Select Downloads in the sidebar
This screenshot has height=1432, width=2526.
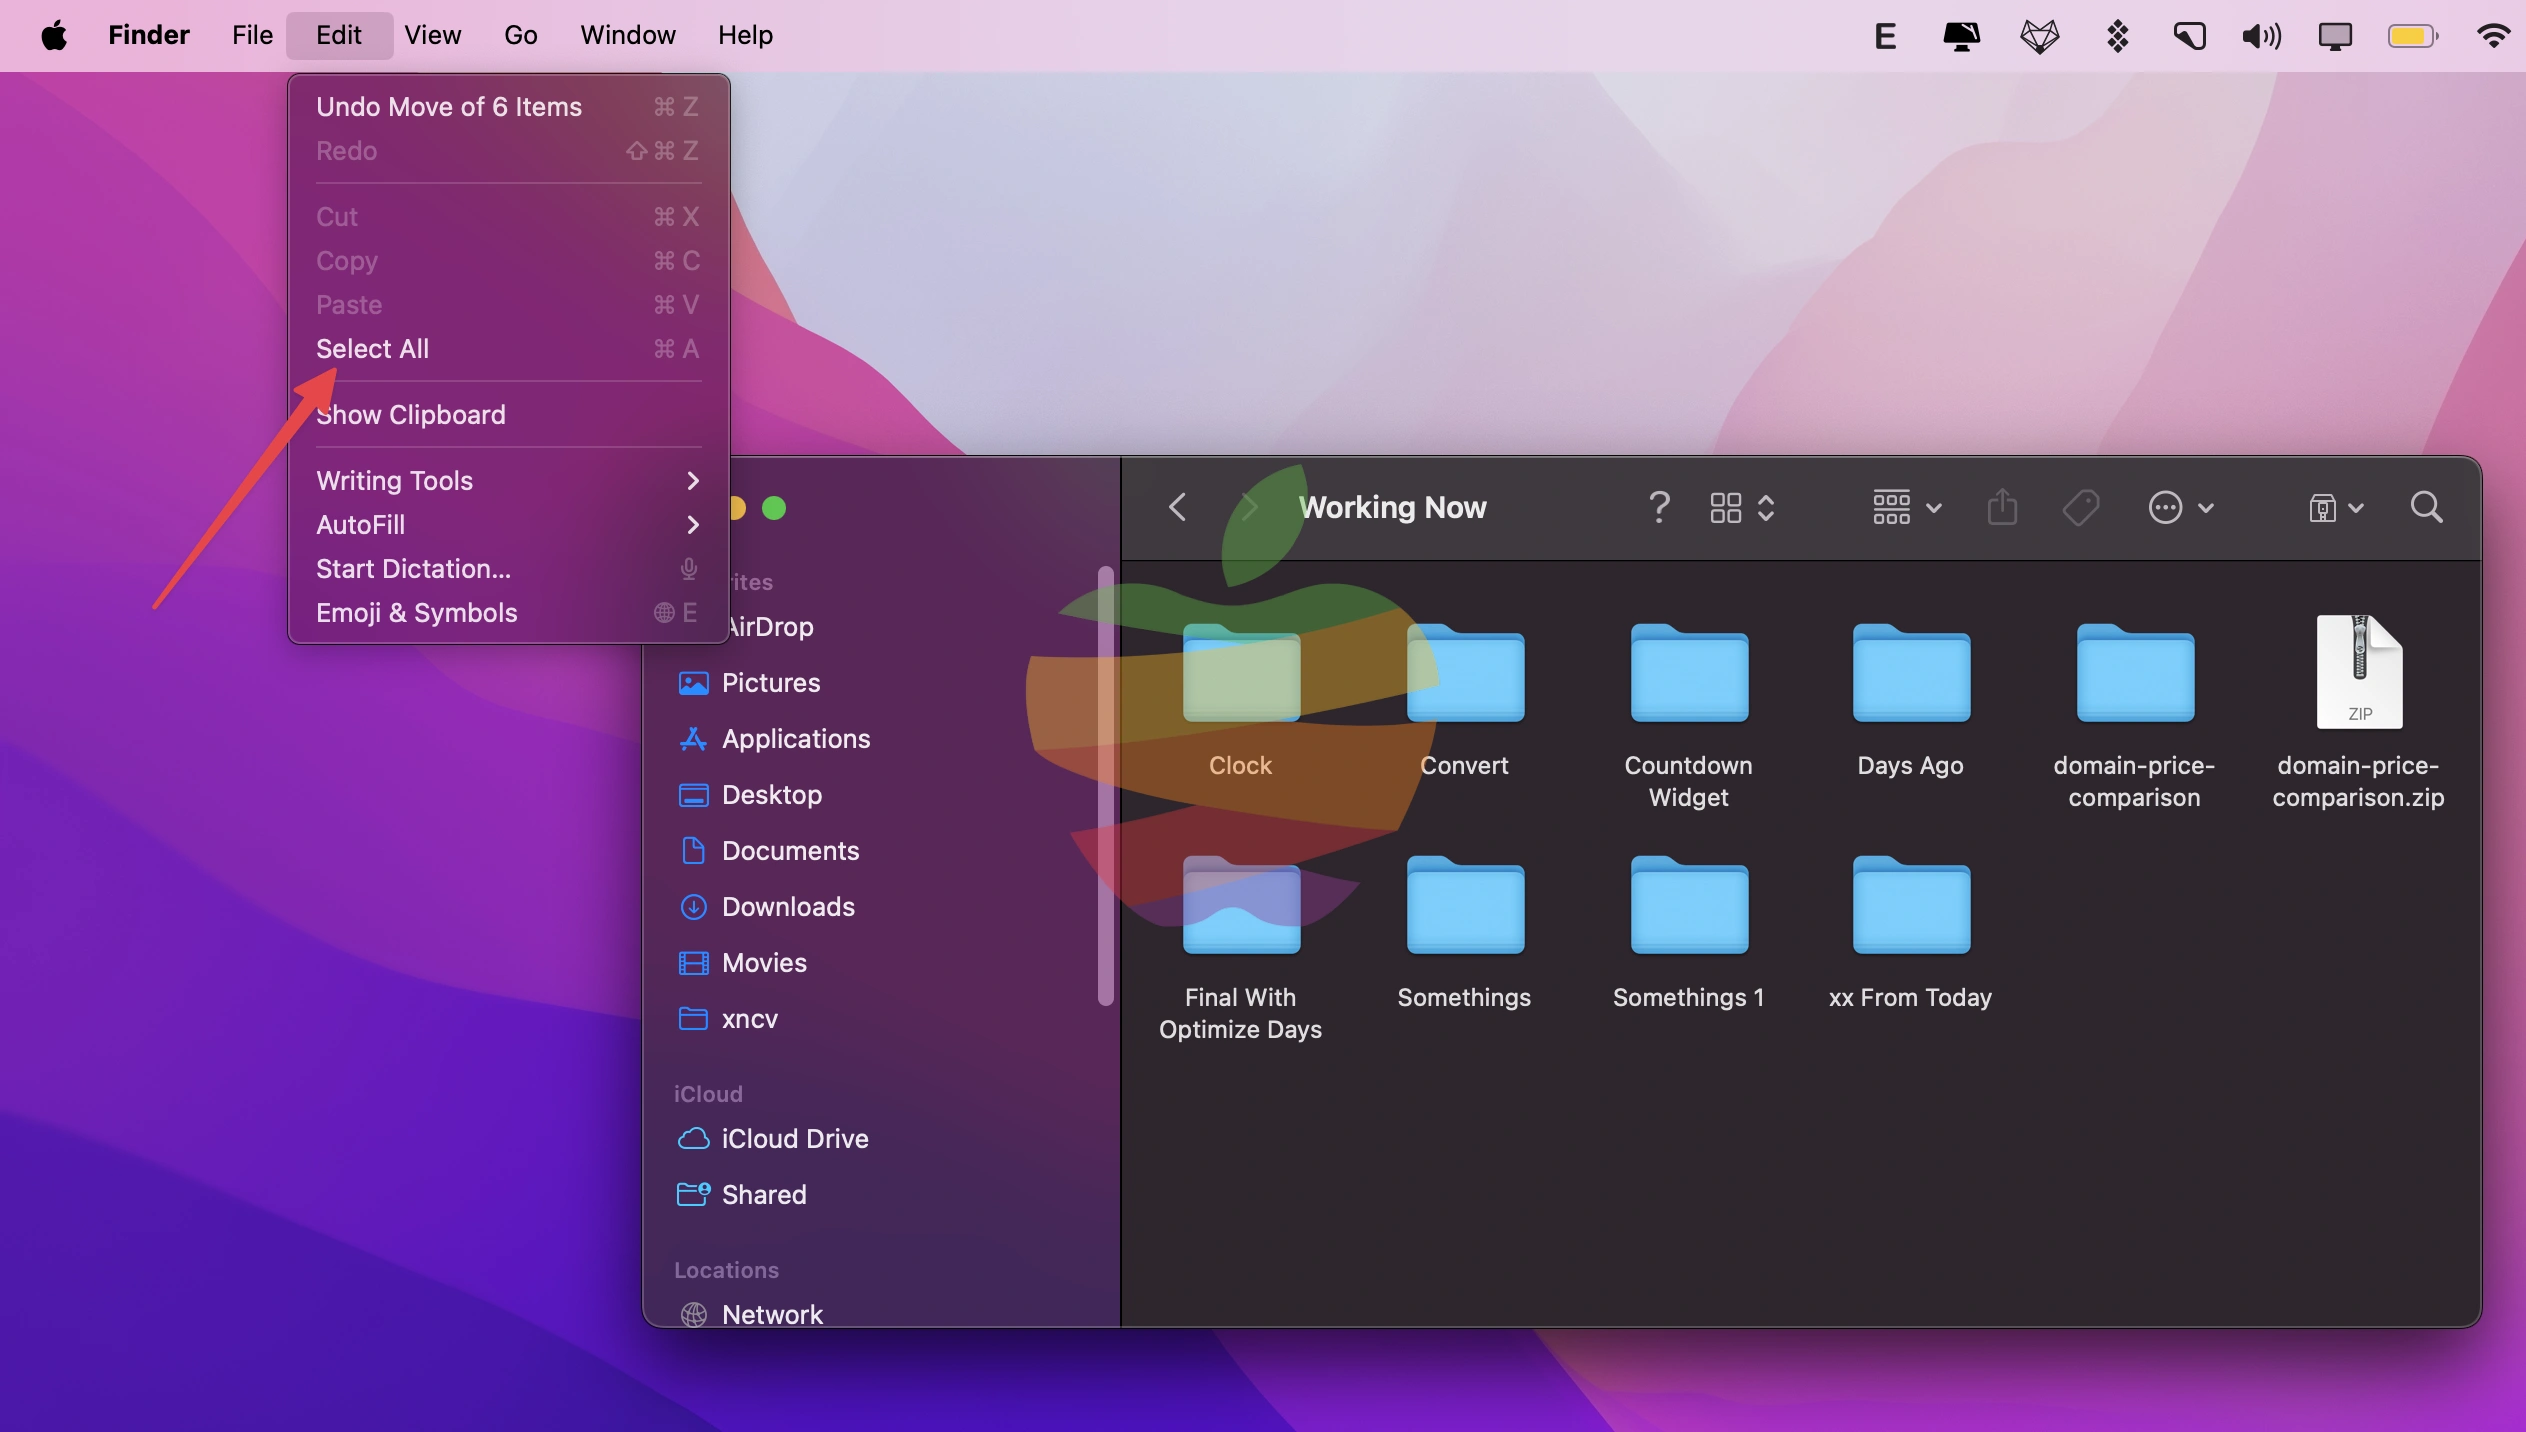(880, 907)
